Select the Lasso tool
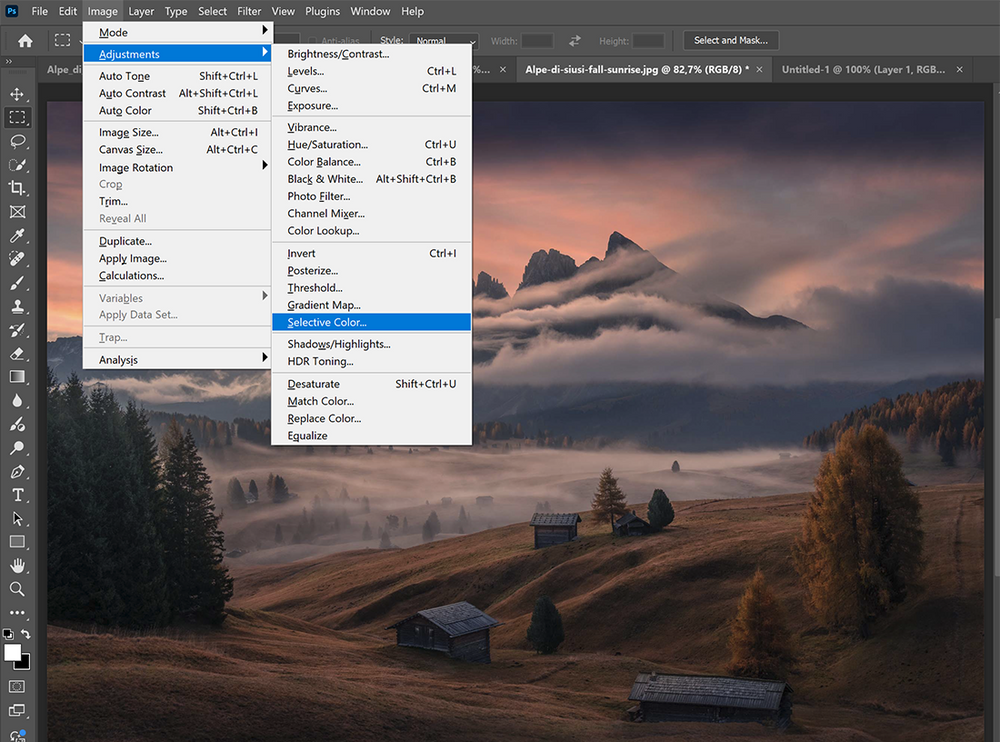This screenshot has width=1000, height=742. pos(17,141)
